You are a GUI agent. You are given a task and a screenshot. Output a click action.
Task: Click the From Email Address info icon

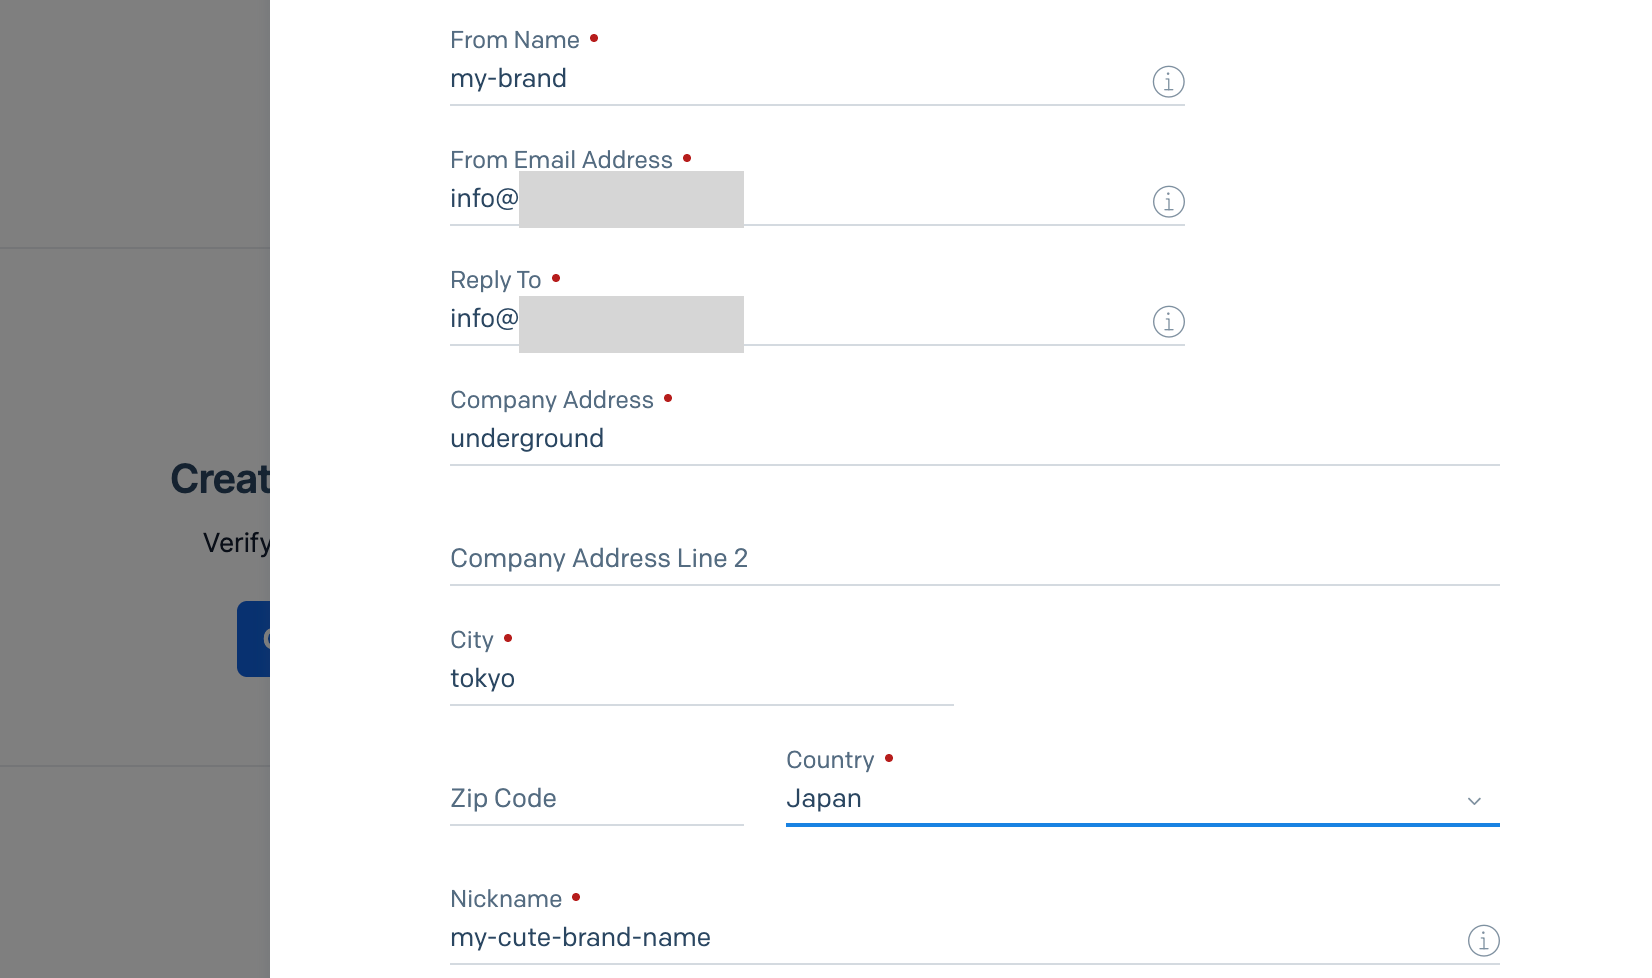point(1168,201)
